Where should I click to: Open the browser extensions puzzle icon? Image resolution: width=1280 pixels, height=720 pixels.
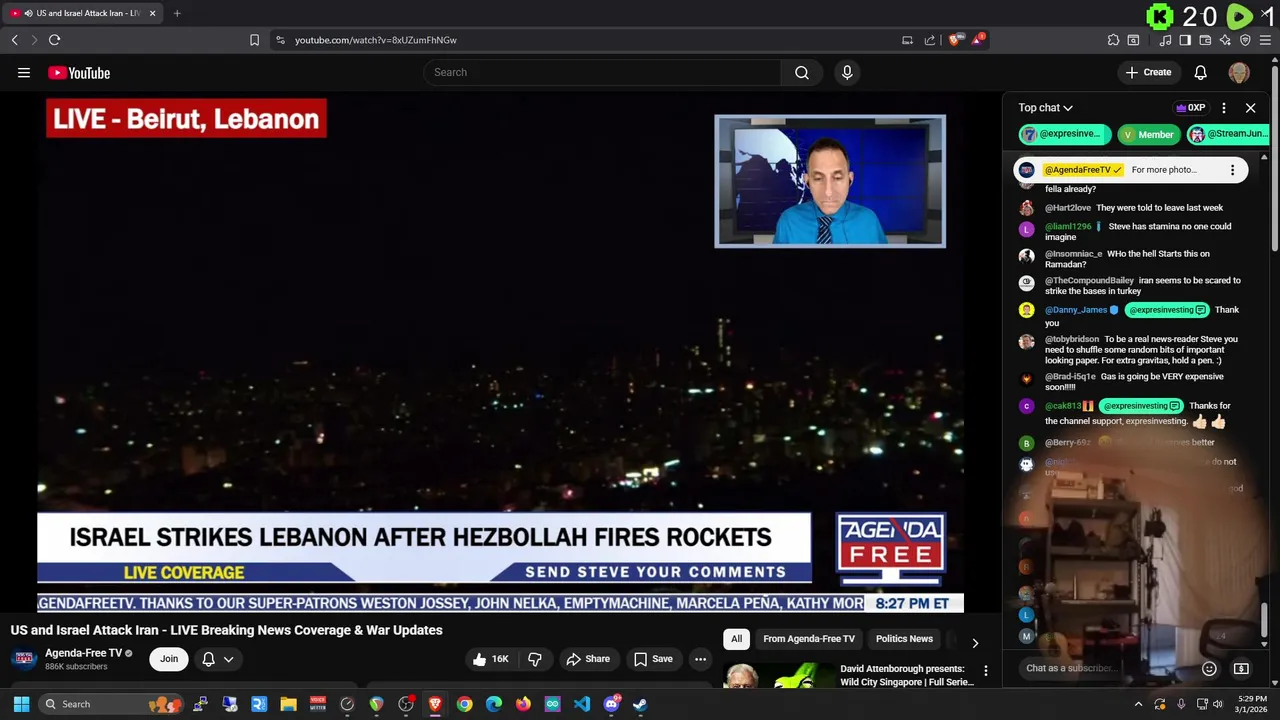point(1113,40)
